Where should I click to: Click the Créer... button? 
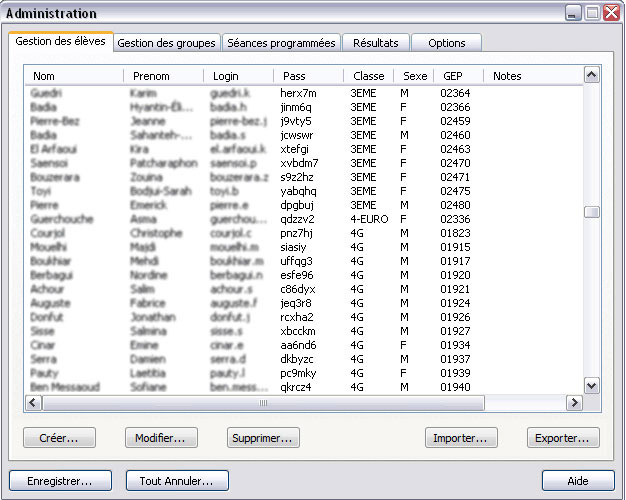[59, 438]
